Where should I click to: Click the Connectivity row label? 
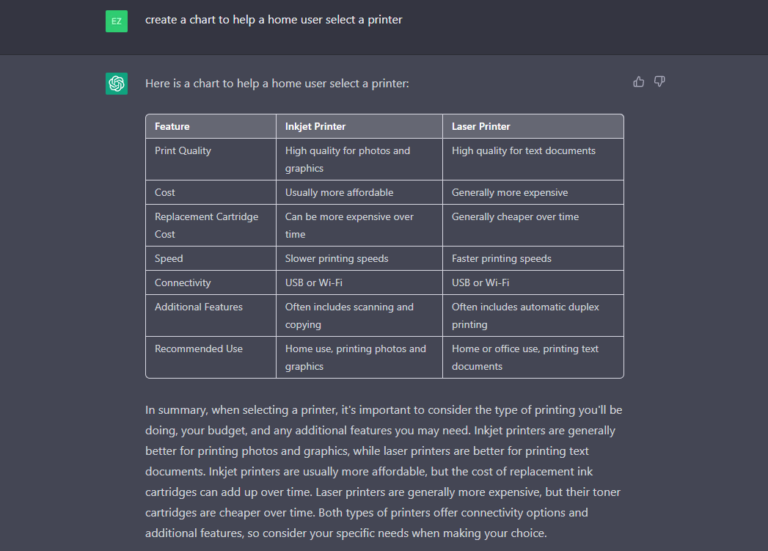pyautogui.click(x=183, y=283)
